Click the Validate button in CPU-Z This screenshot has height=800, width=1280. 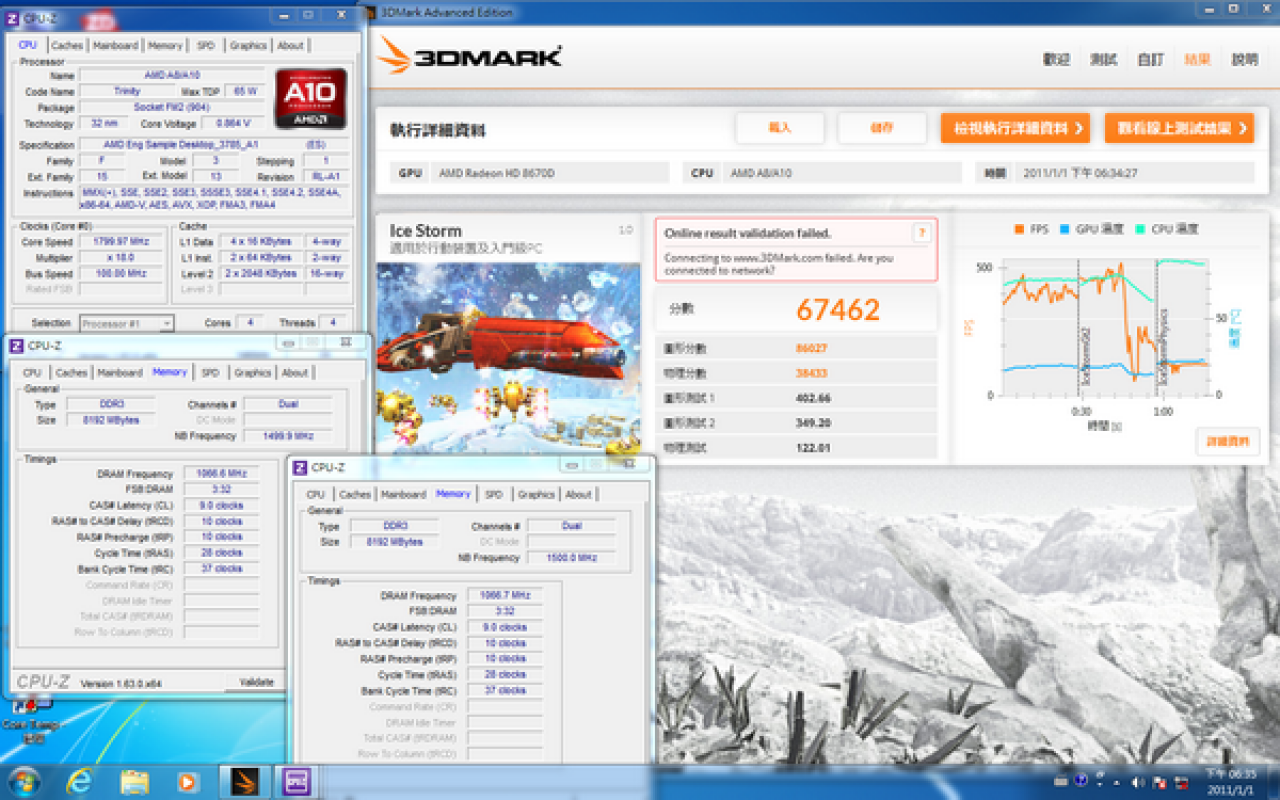coord(256,682)
